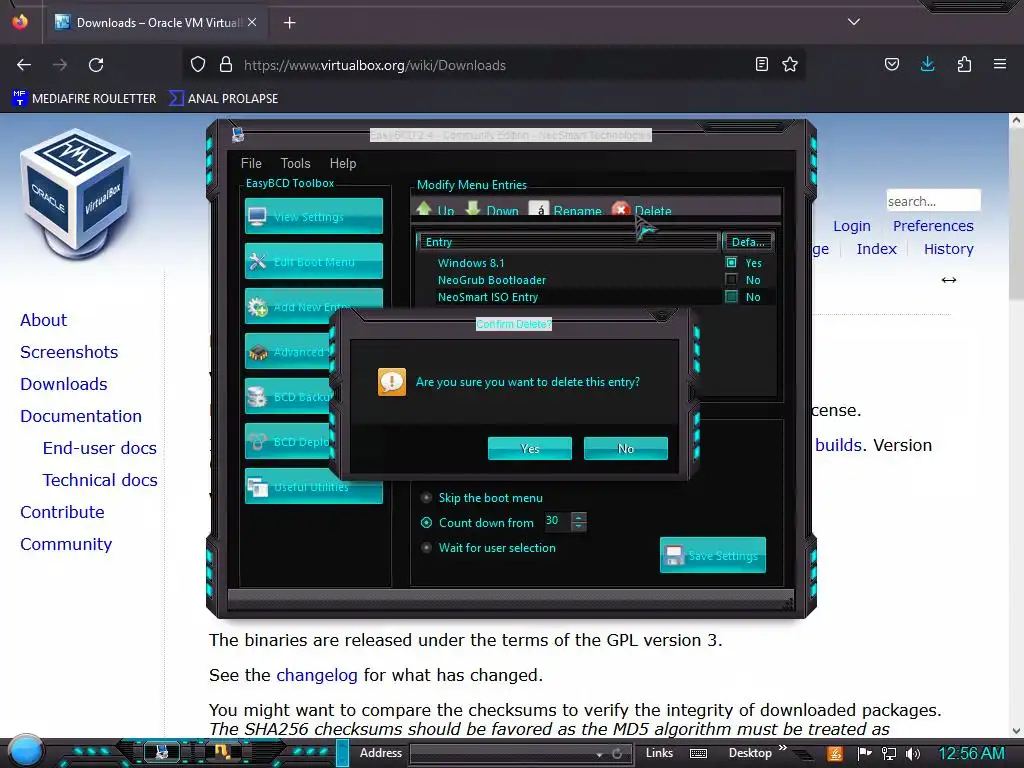
Task: Open Useful Utilities in toolbox
Action: (x=313, y=487)
